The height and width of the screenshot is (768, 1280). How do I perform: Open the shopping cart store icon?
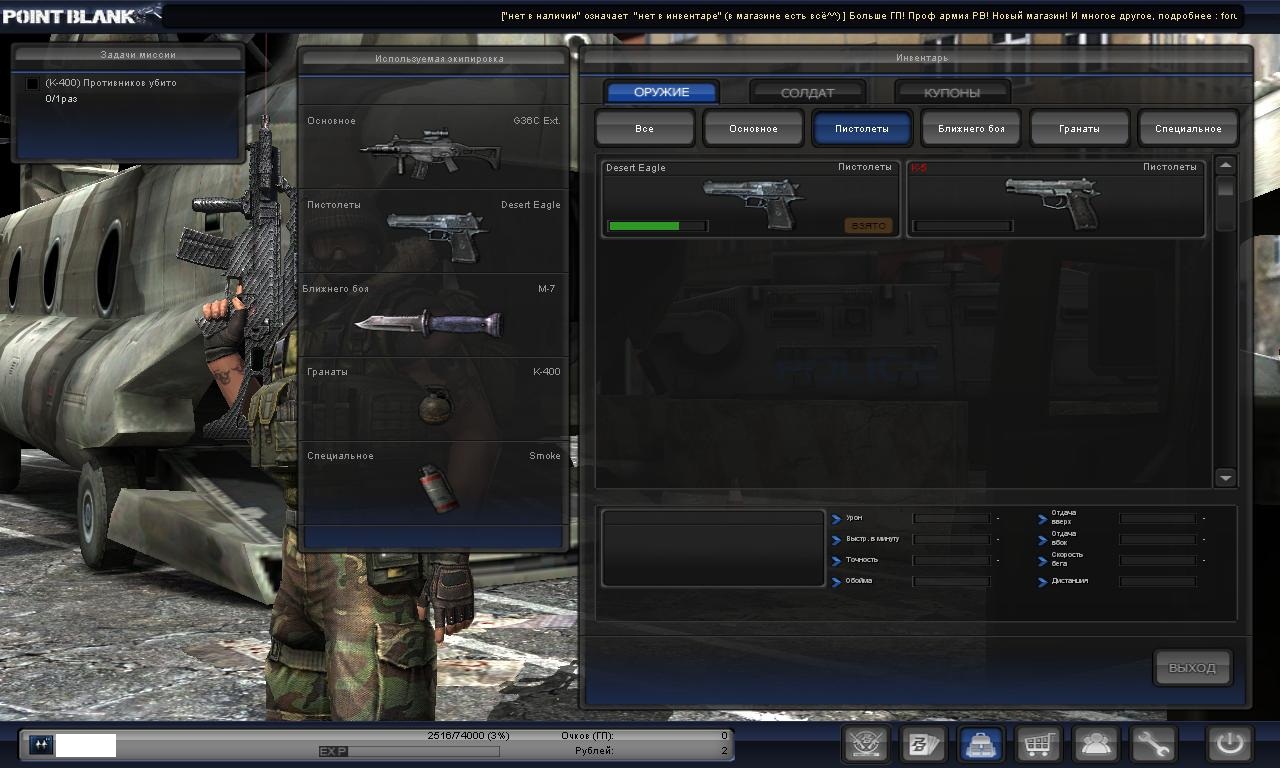click(1038, 744)
